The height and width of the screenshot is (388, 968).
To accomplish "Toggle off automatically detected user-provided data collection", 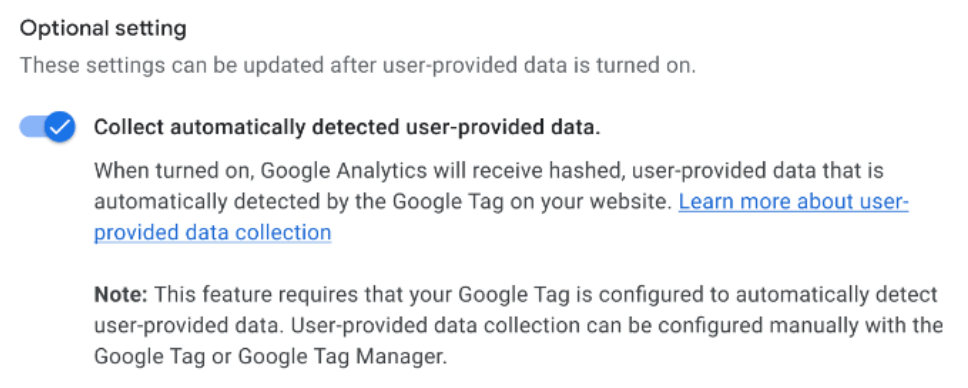I will 48,127.
